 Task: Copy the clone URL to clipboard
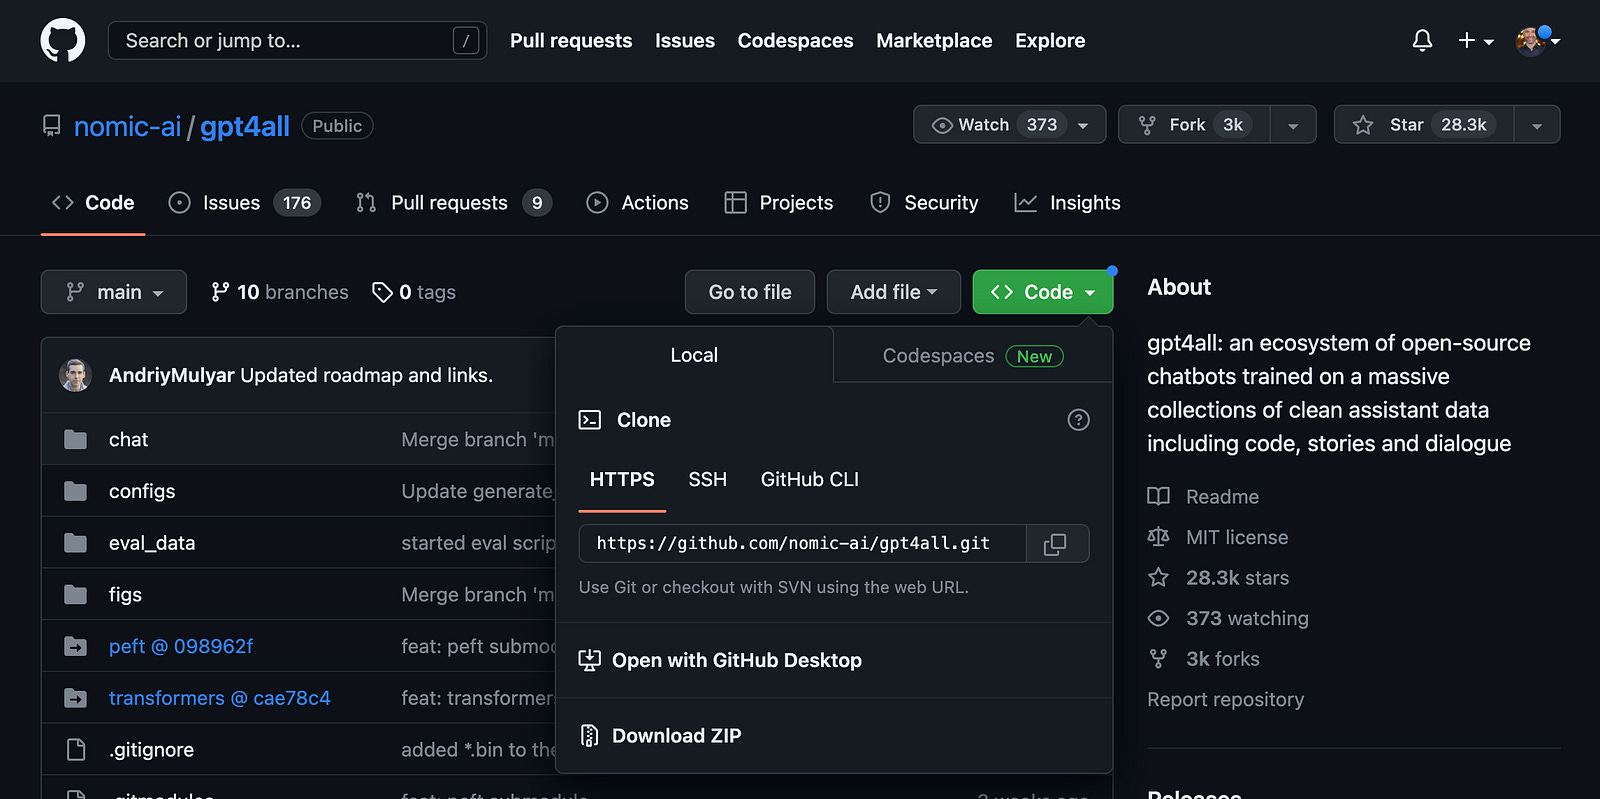click(x=1057, y=543)
